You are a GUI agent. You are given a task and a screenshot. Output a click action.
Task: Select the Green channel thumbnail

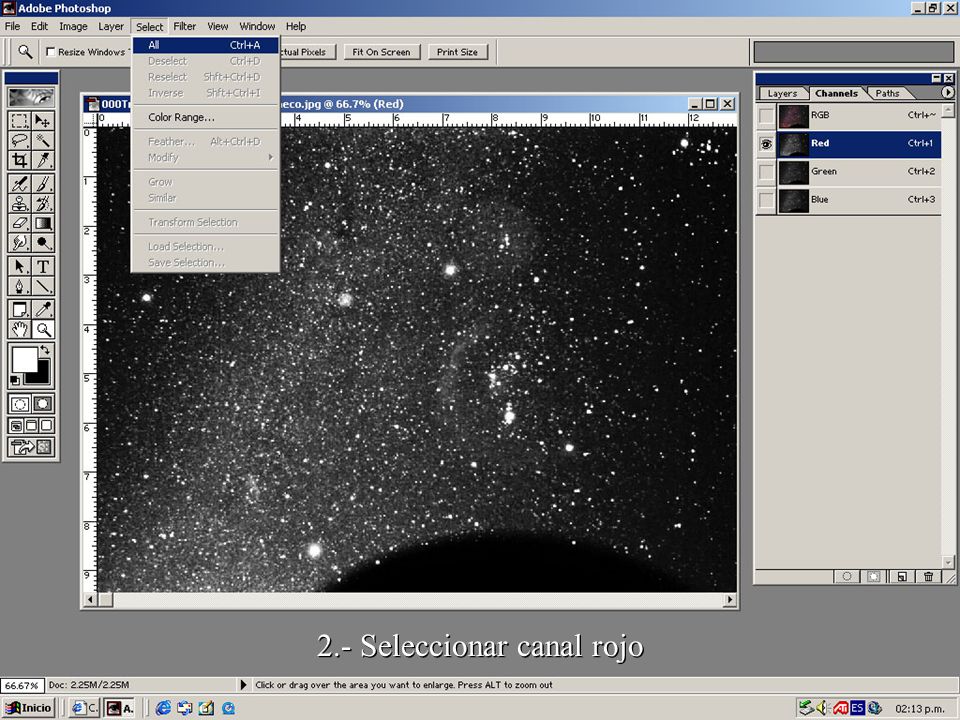tap(793, 172)
